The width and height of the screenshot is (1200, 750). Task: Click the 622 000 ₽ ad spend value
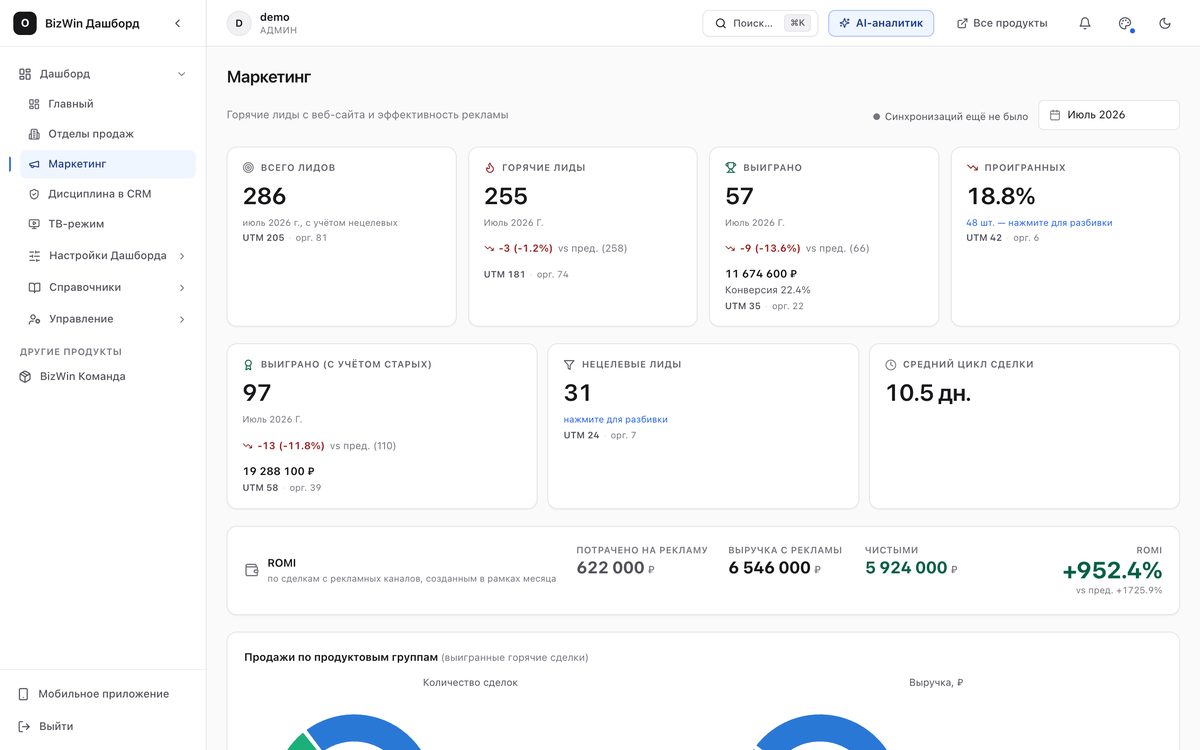tap(615, 568)
